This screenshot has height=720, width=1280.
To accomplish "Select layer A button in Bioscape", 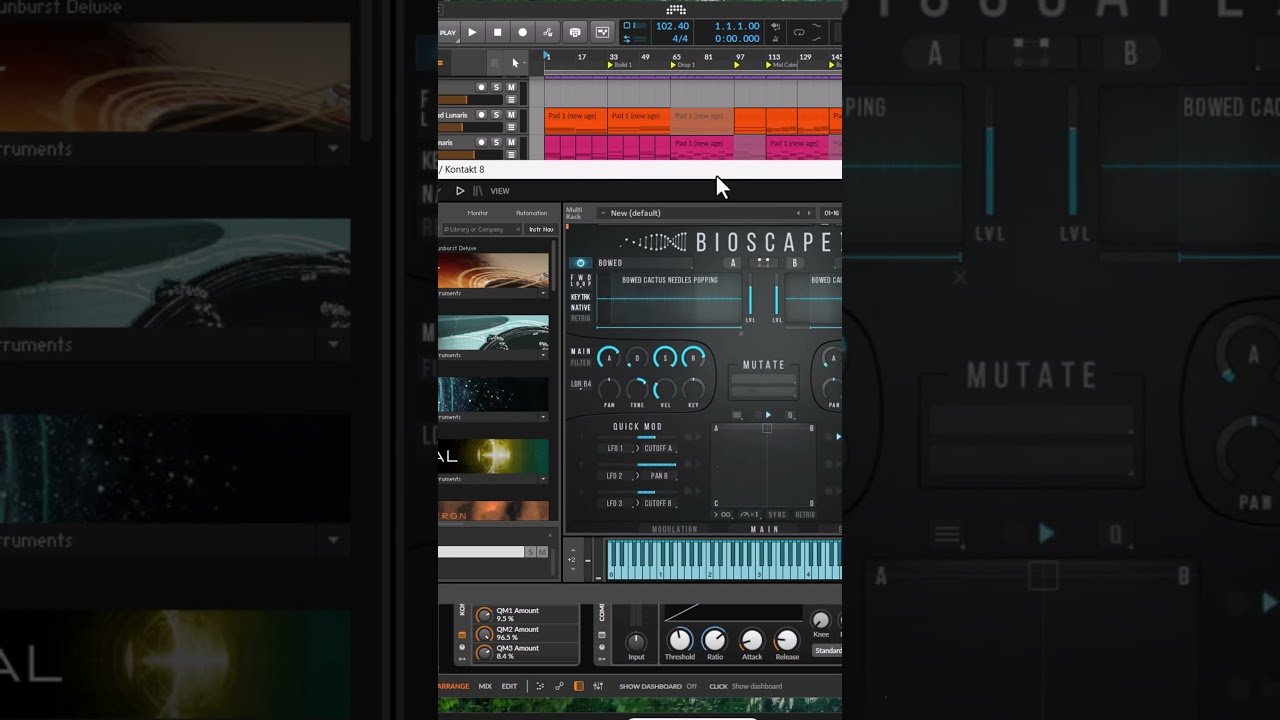I will click(733, 263).
